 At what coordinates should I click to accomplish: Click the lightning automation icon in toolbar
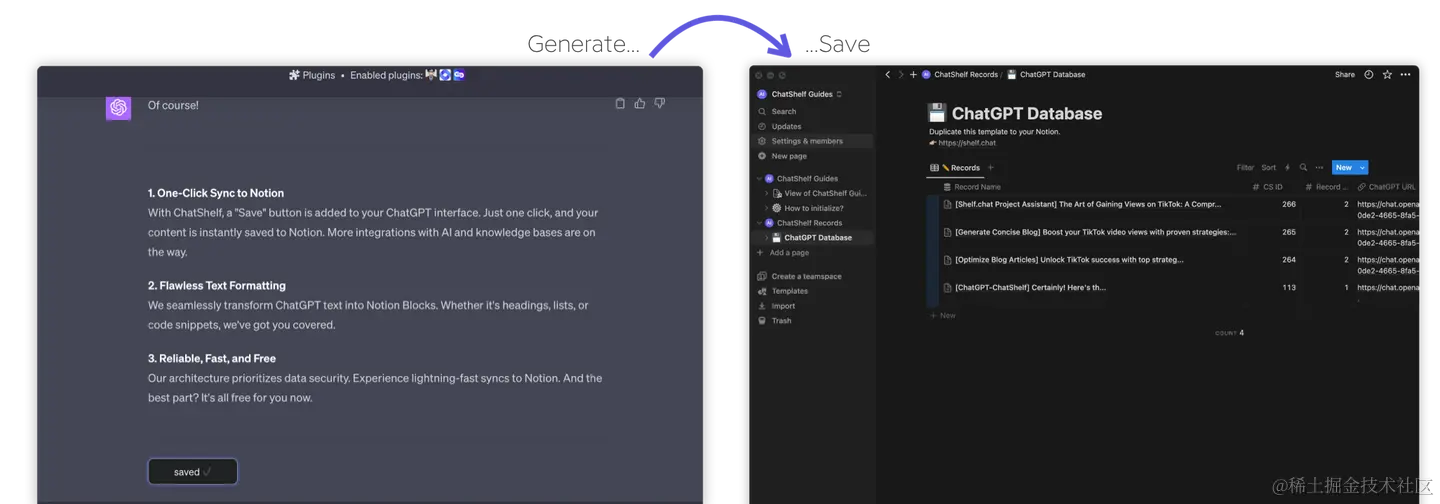[x=1288, y=168]
